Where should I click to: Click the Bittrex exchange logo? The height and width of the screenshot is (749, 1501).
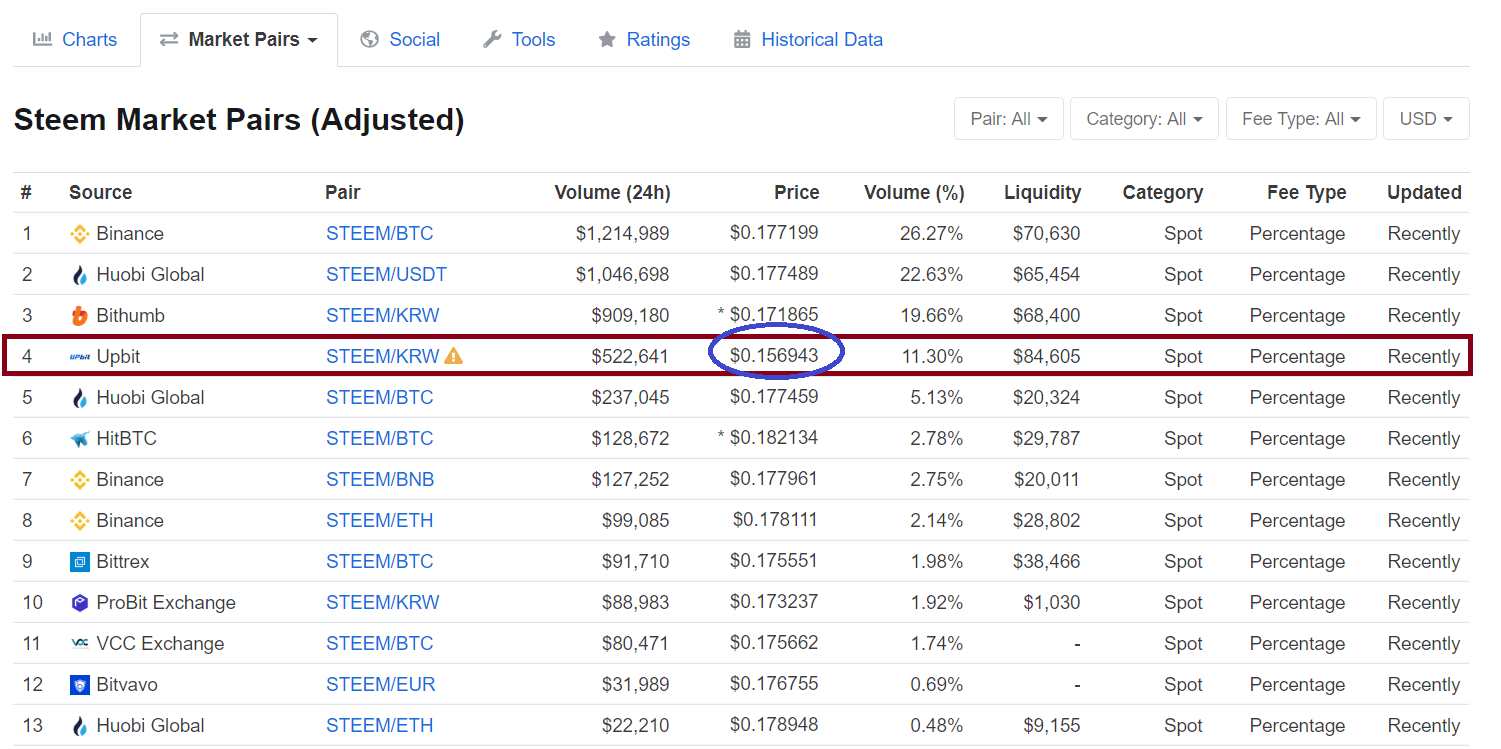pyautogui.click(x=80, y=562)
